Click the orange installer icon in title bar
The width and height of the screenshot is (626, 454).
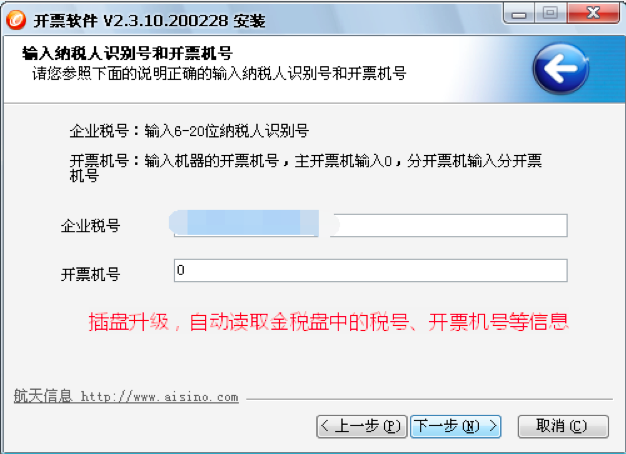tap(16, 19)
